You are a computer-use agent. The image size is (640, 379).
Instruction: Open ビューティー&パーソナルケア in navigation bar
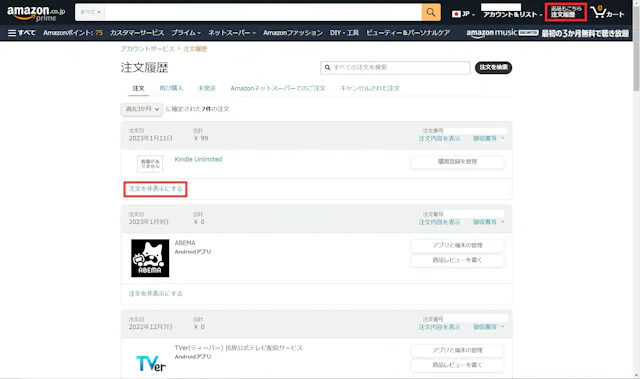pyautogui.click(x=408, y=33)
